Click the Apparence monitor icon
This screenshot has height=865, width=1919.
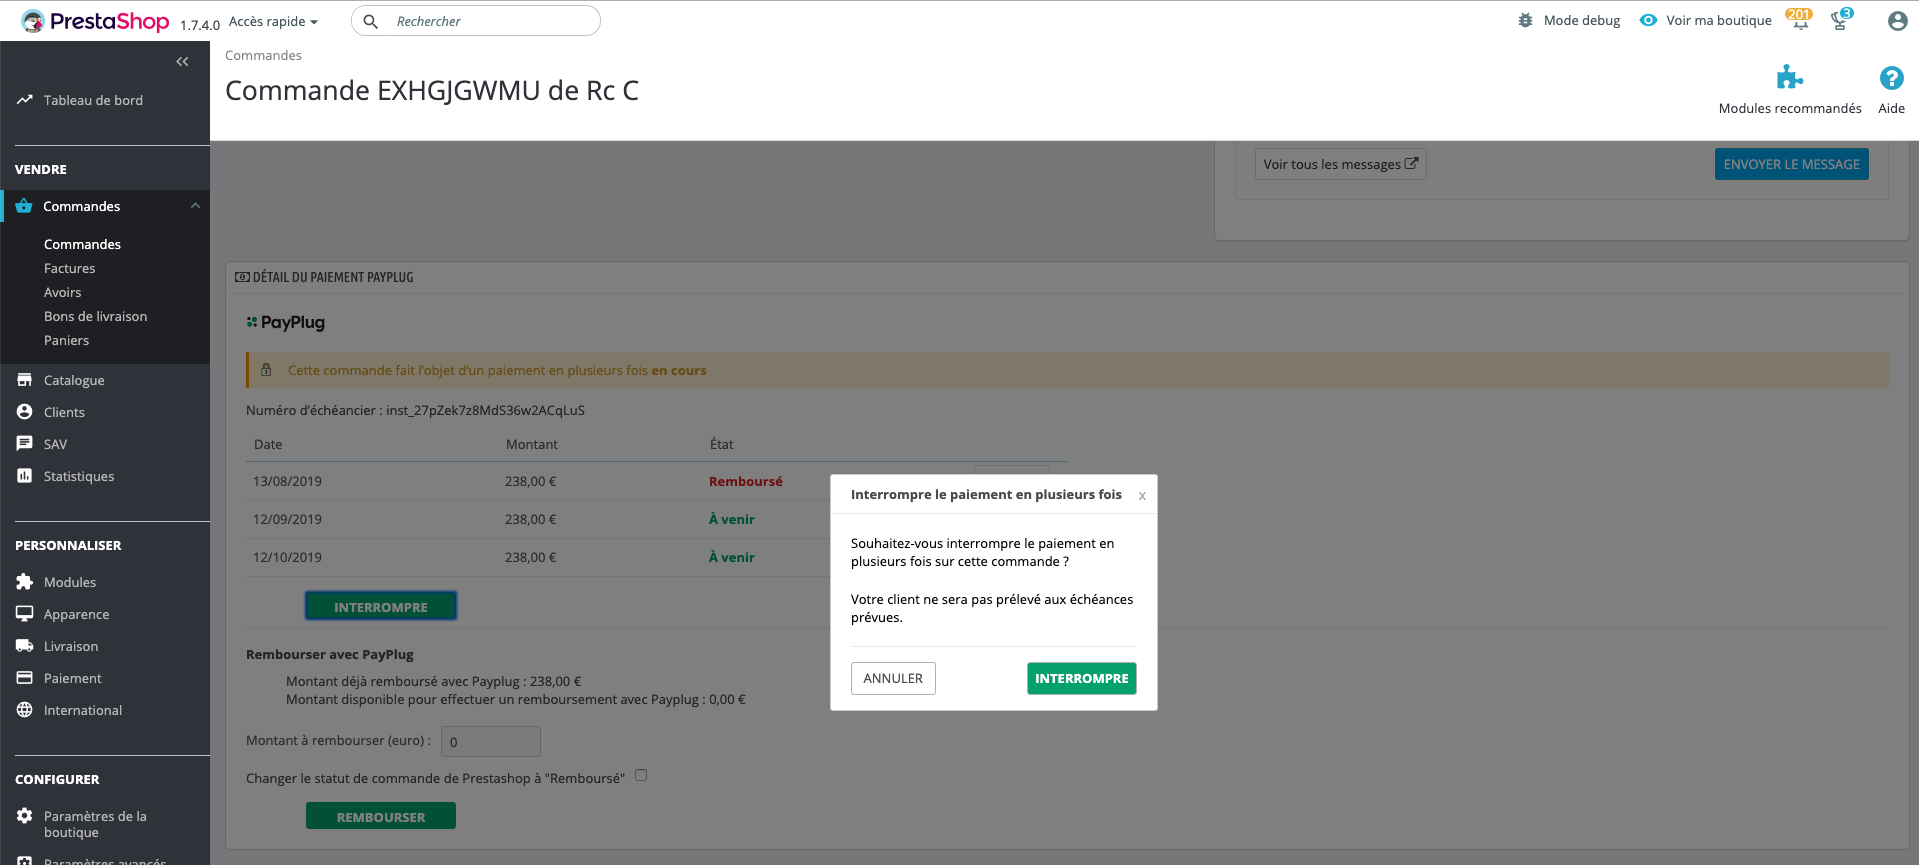25,614
